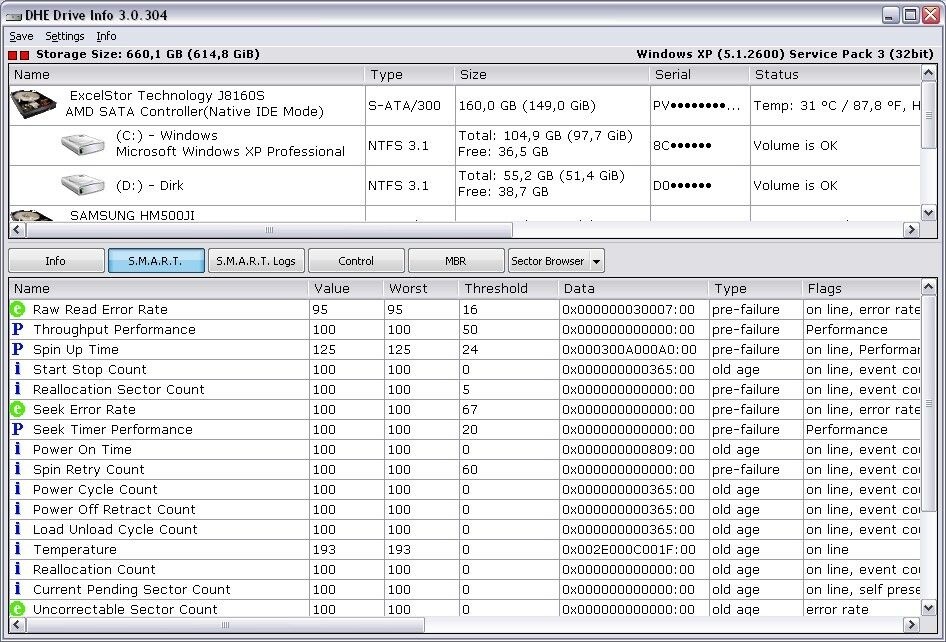Open the Info tab button
The height and width of the screenshot is (642, 946).
pyautogui.click(x=56, y=261)
